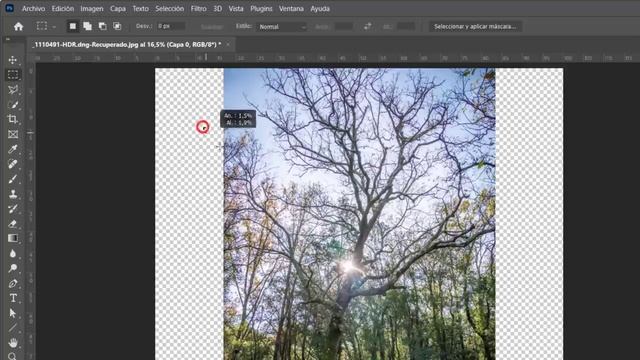
Task: Select the Gradient tool
Action: coord(13,238)
